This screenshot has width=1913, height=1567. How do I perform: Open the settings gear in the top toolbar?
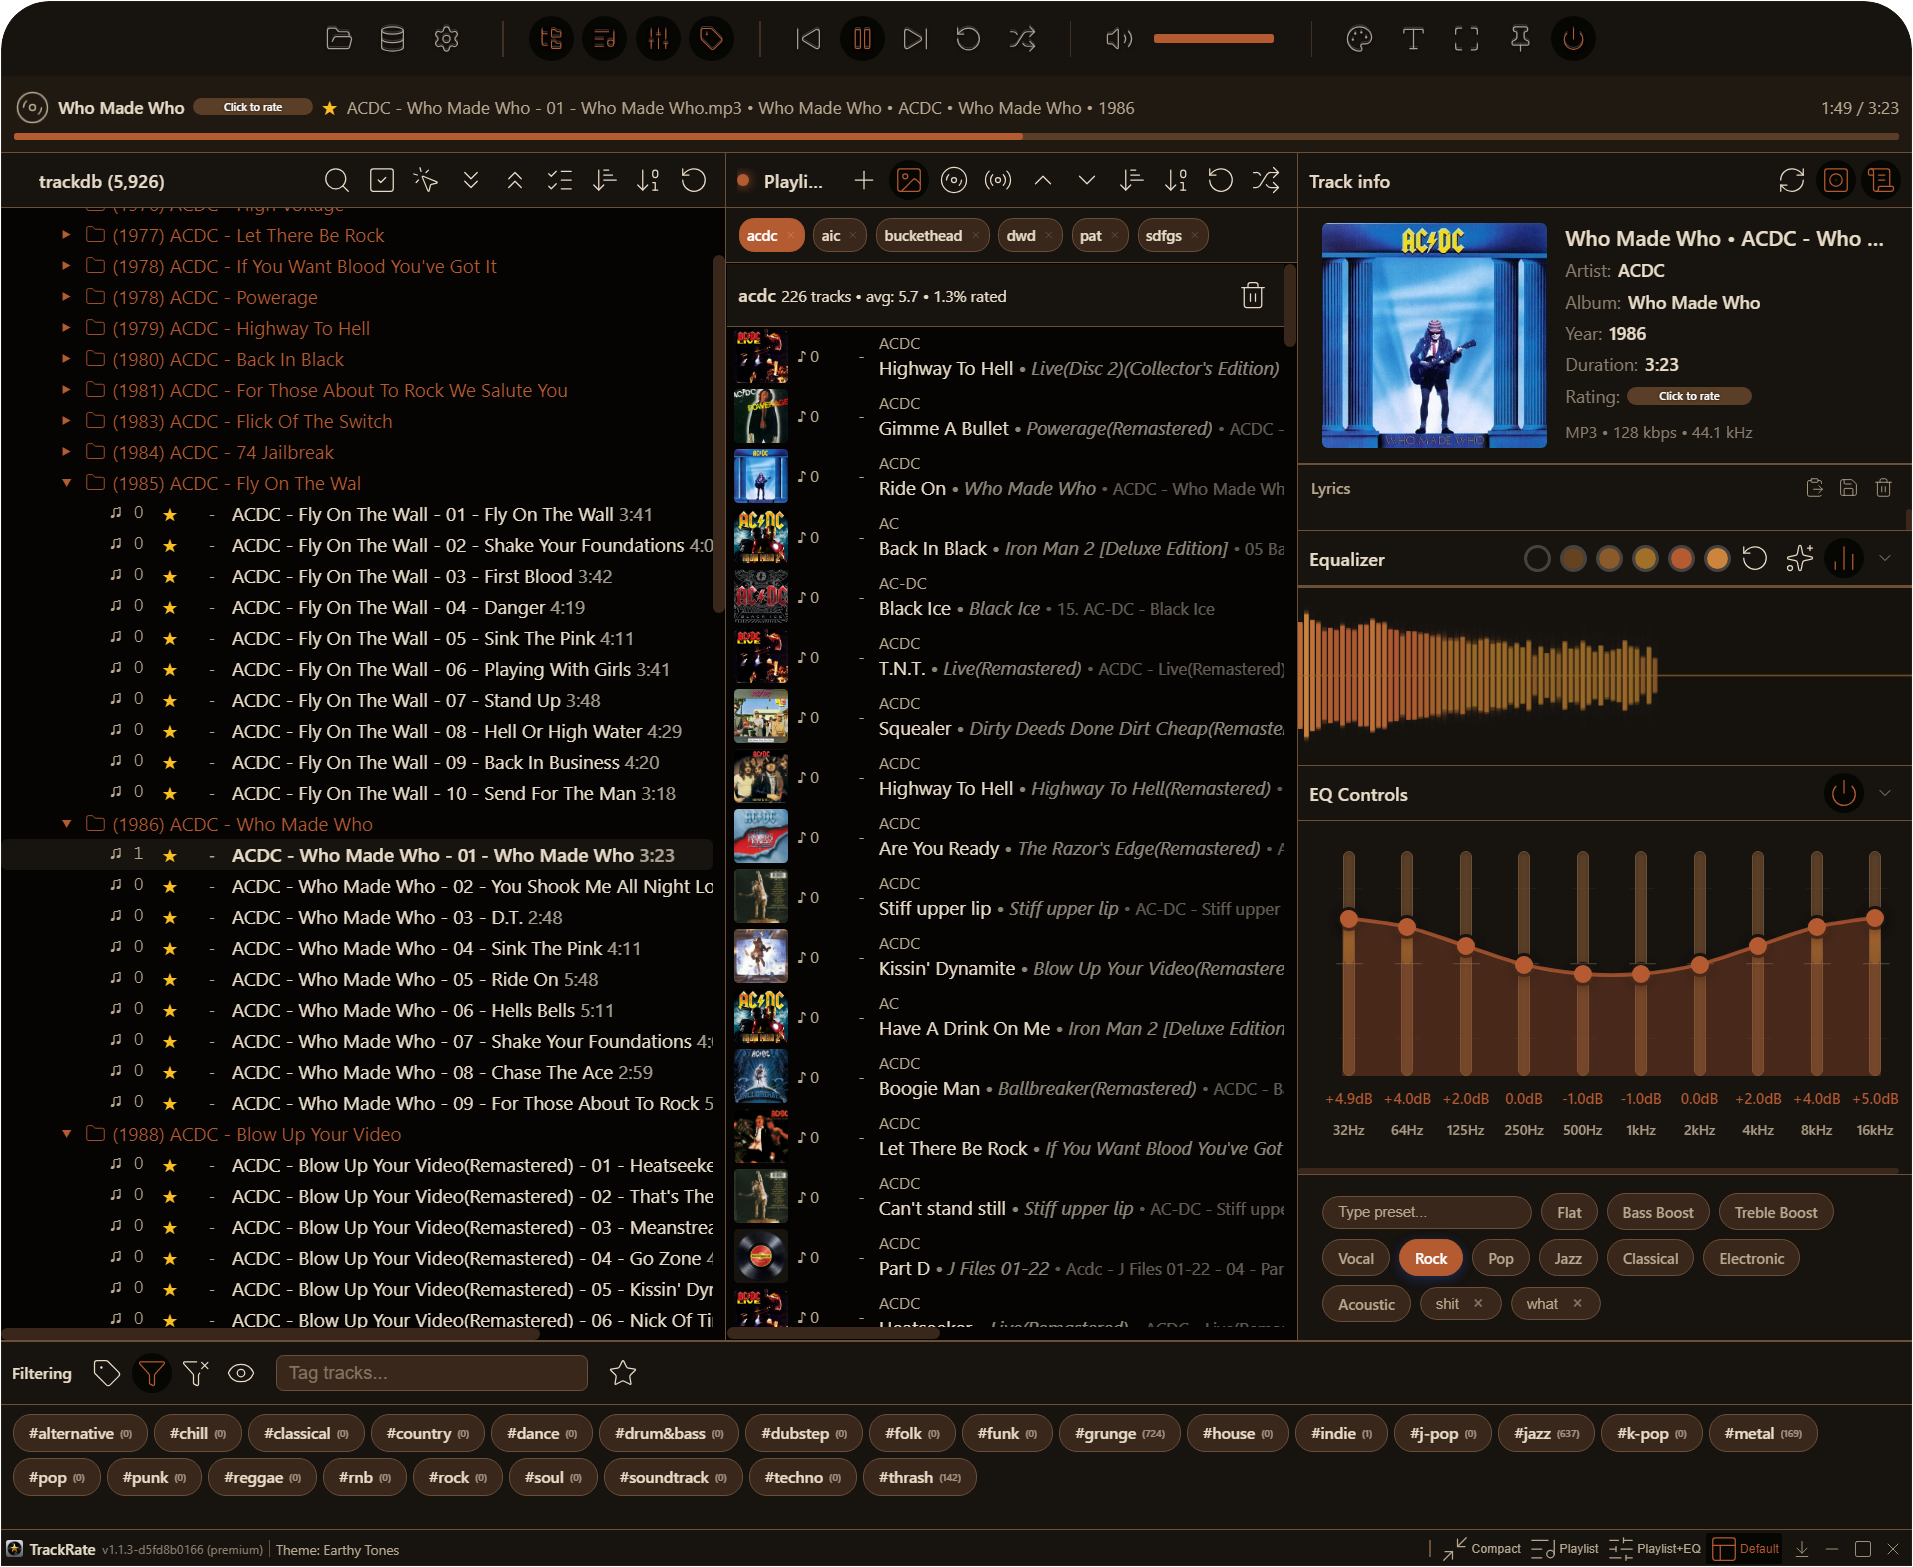point(447,39)
